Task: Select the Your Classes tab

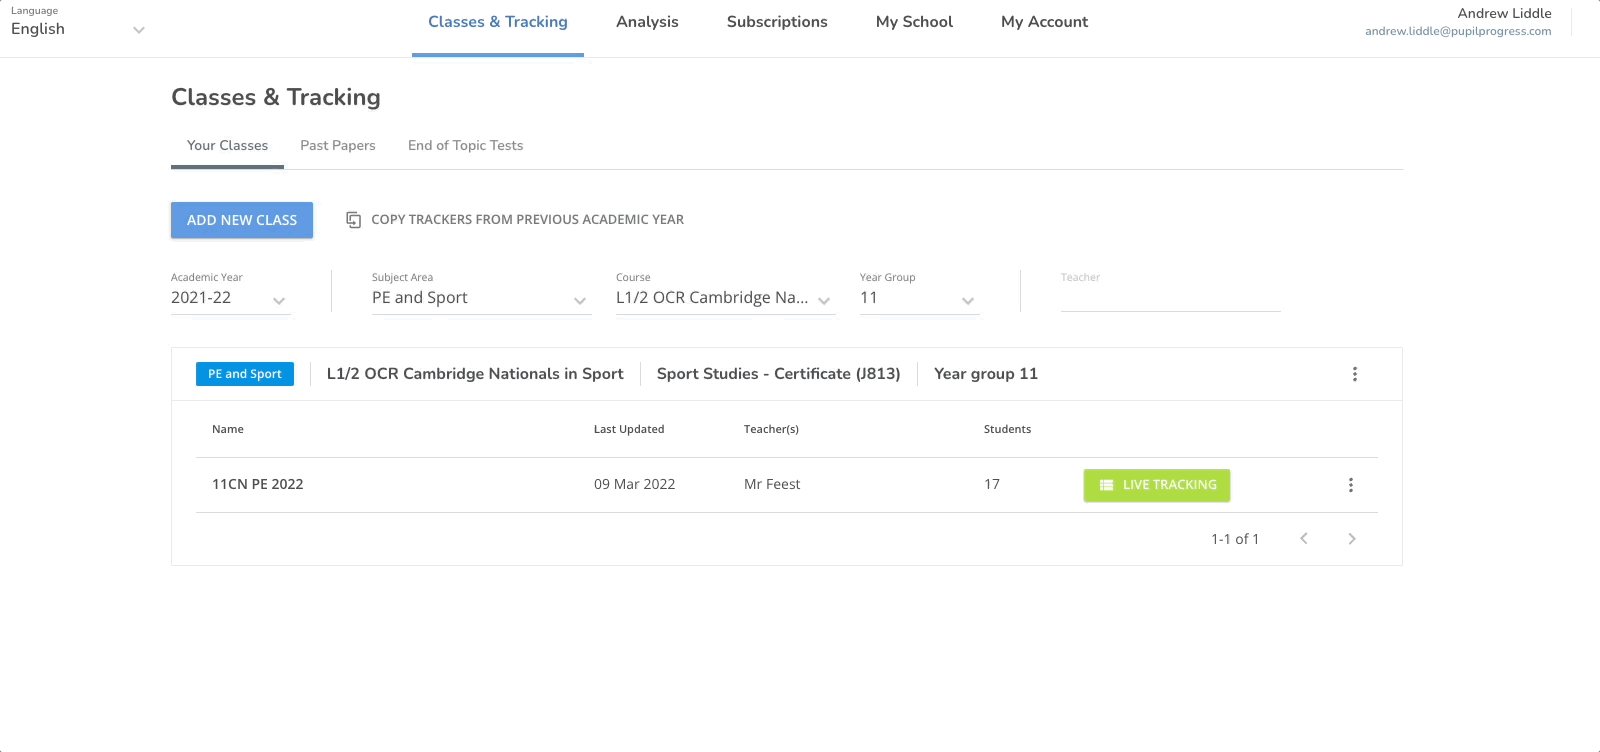Action: tap(227, 146)
